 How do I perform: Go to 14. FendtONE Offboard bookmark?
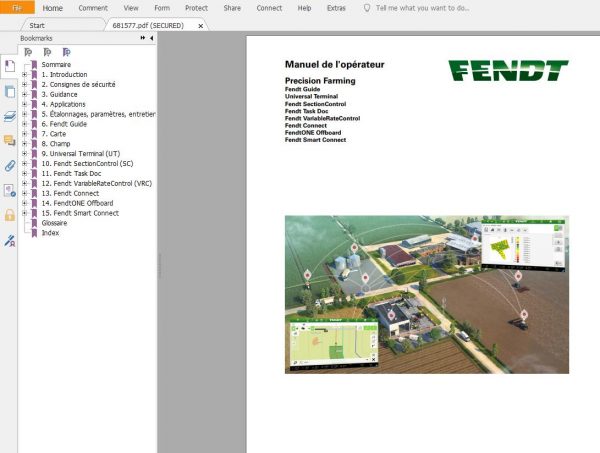(x=77, y=203)
